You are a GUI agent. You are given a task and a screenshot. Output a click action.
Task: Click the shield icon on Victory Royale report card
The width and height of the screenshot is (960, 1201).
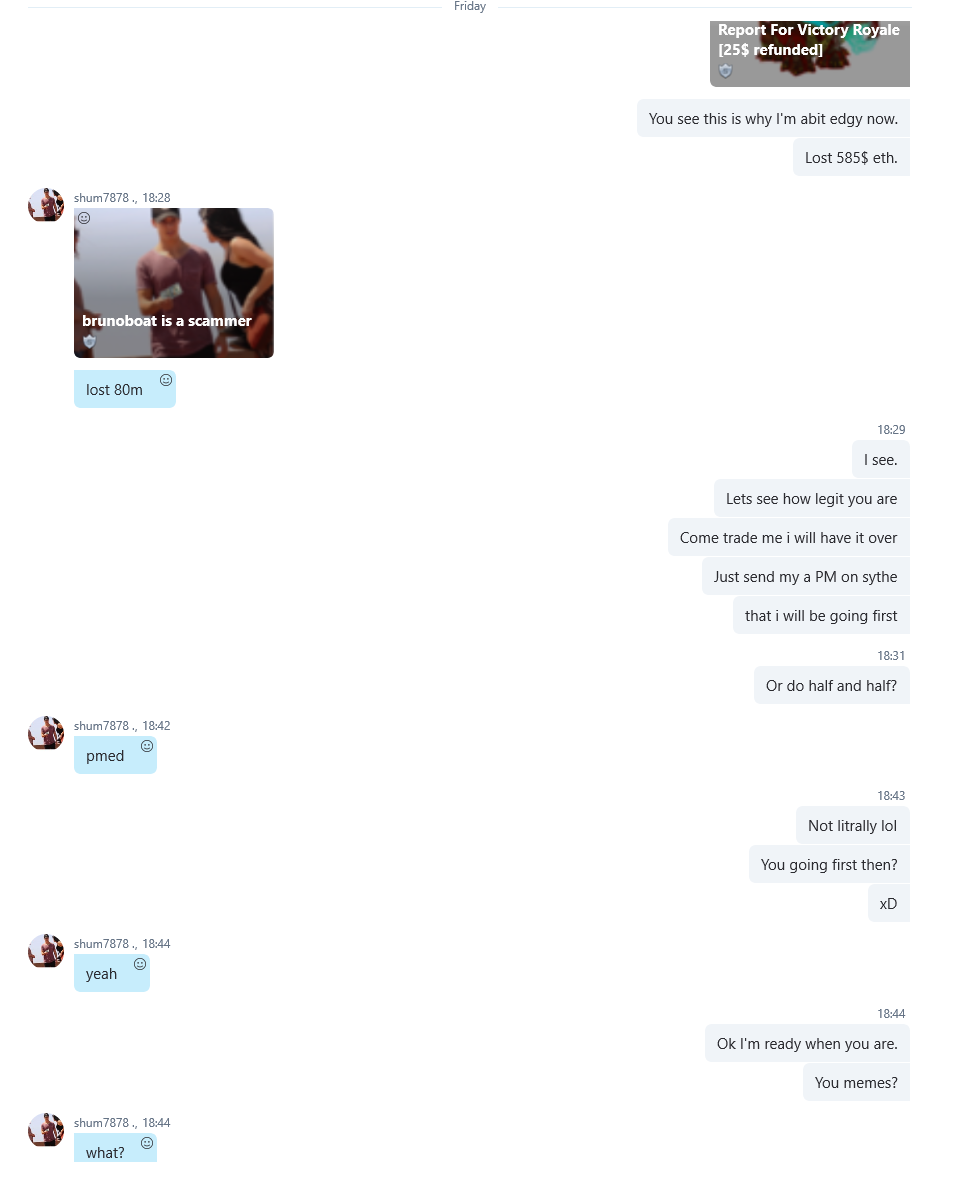coord(725,70)
